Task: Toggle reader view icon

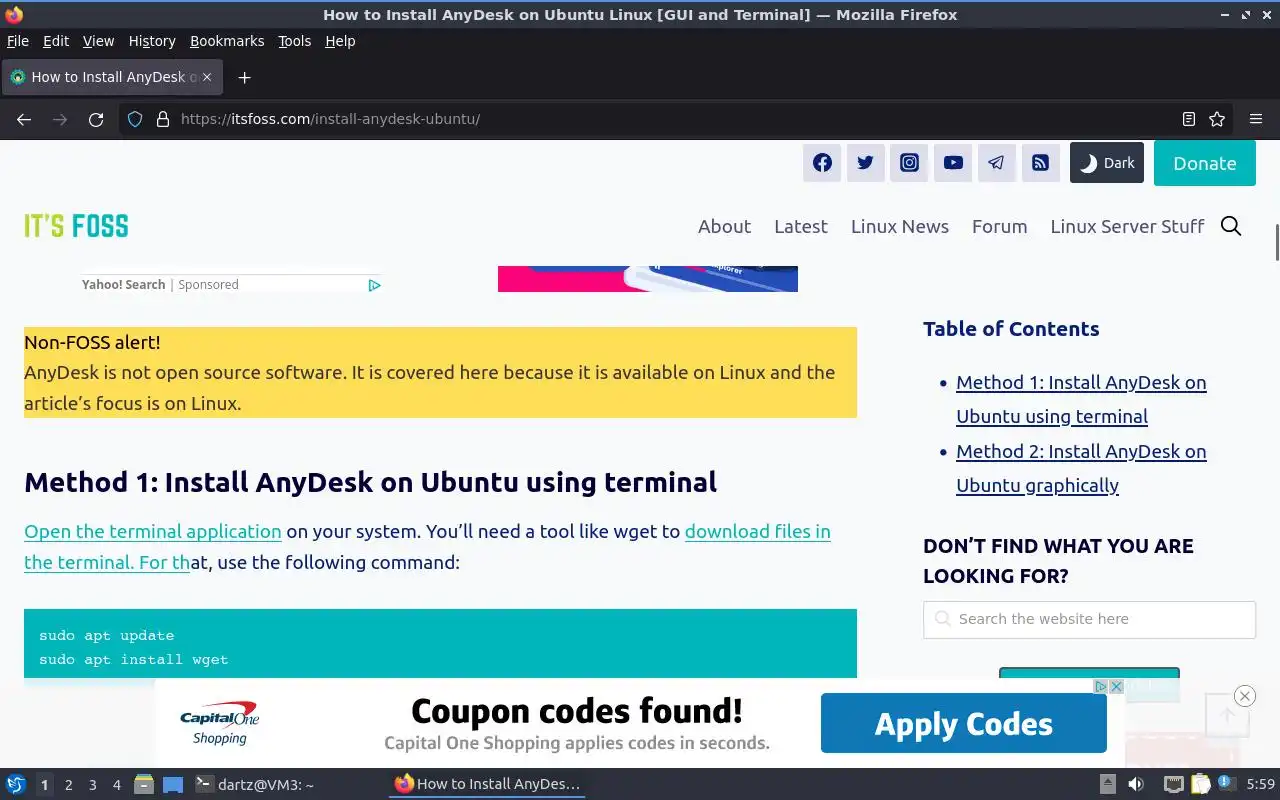Action: 1189,119
